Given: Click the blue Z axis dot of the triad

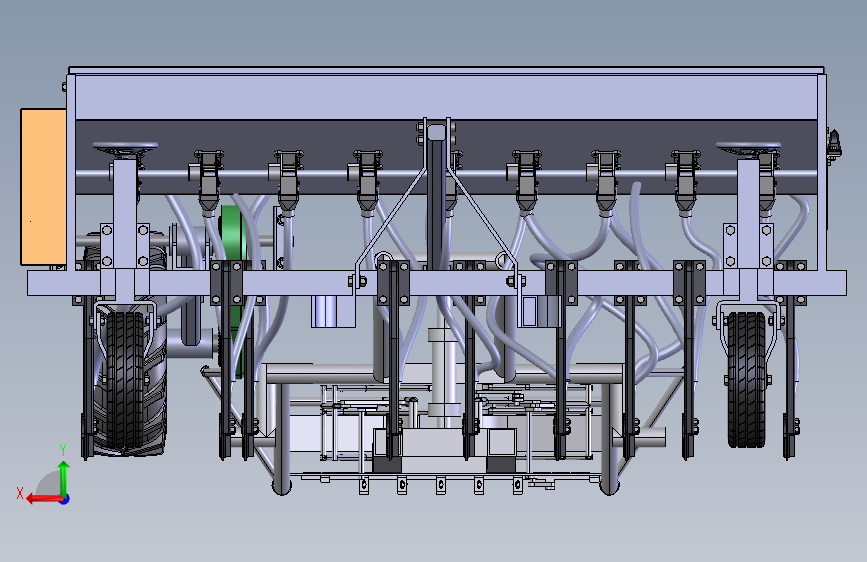Looking at the screenshot, I should [x=65, y=499].
